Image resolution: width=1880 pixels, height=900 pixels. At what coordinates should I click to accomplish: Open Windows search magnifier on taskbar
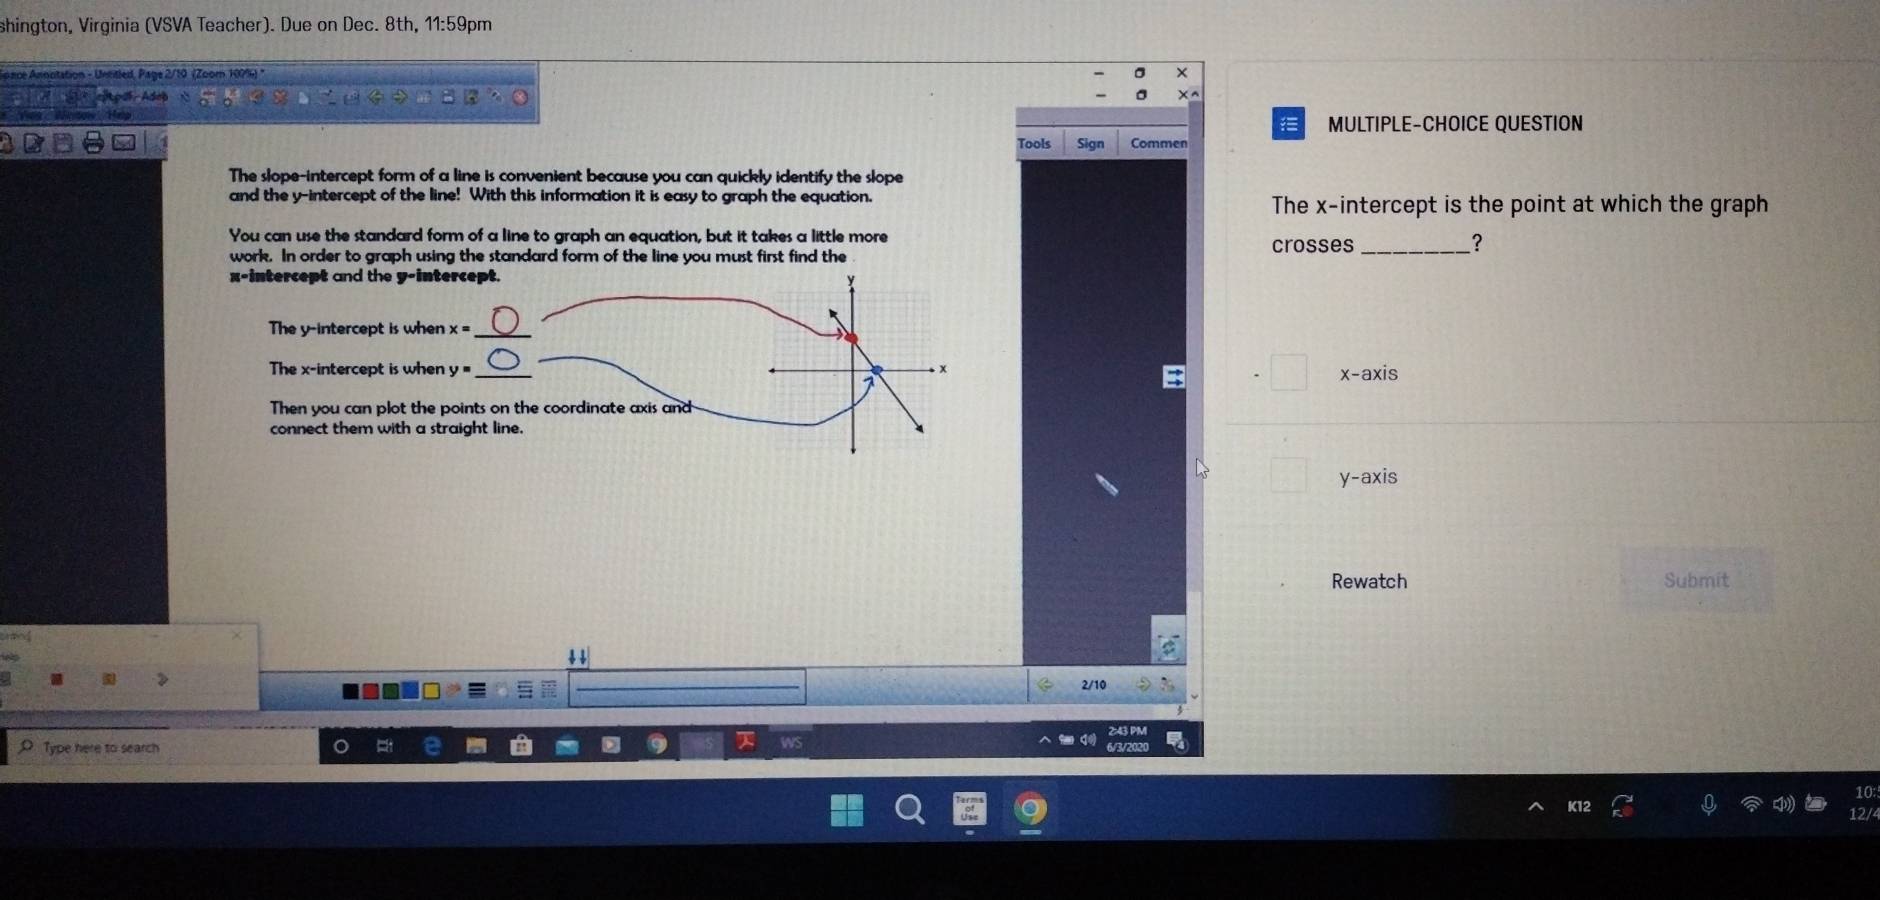[x=909, y=808]
